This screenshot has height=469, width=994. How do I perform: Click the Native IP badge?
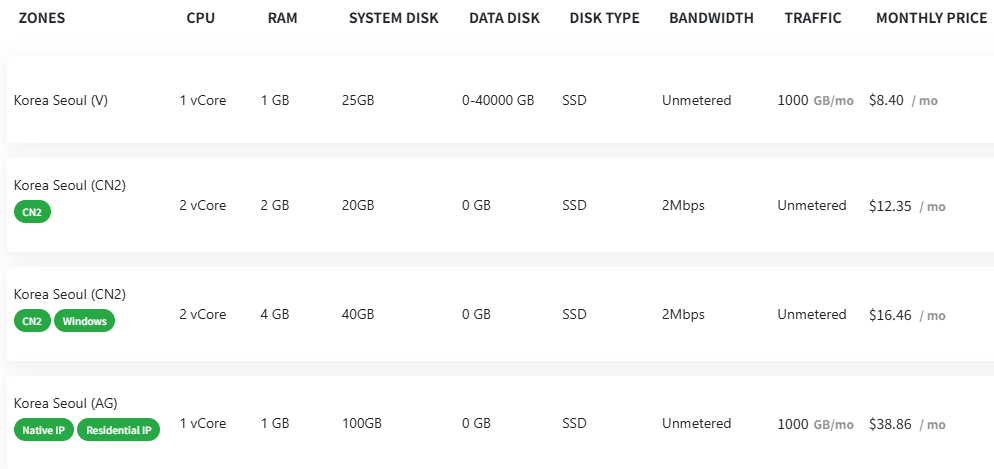pyautogui.click(x=43, y=430)
